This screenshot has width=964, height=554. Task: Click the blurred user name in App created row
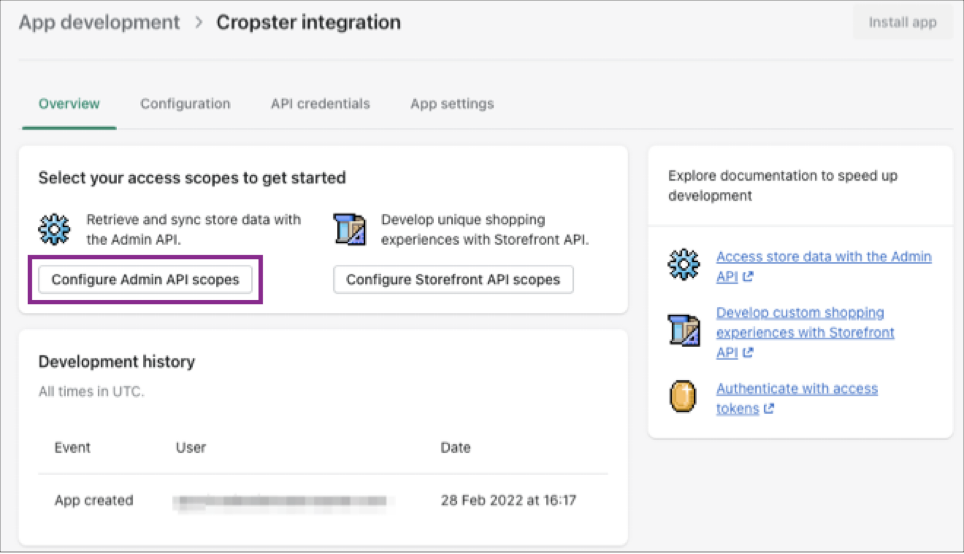(283, 502)
